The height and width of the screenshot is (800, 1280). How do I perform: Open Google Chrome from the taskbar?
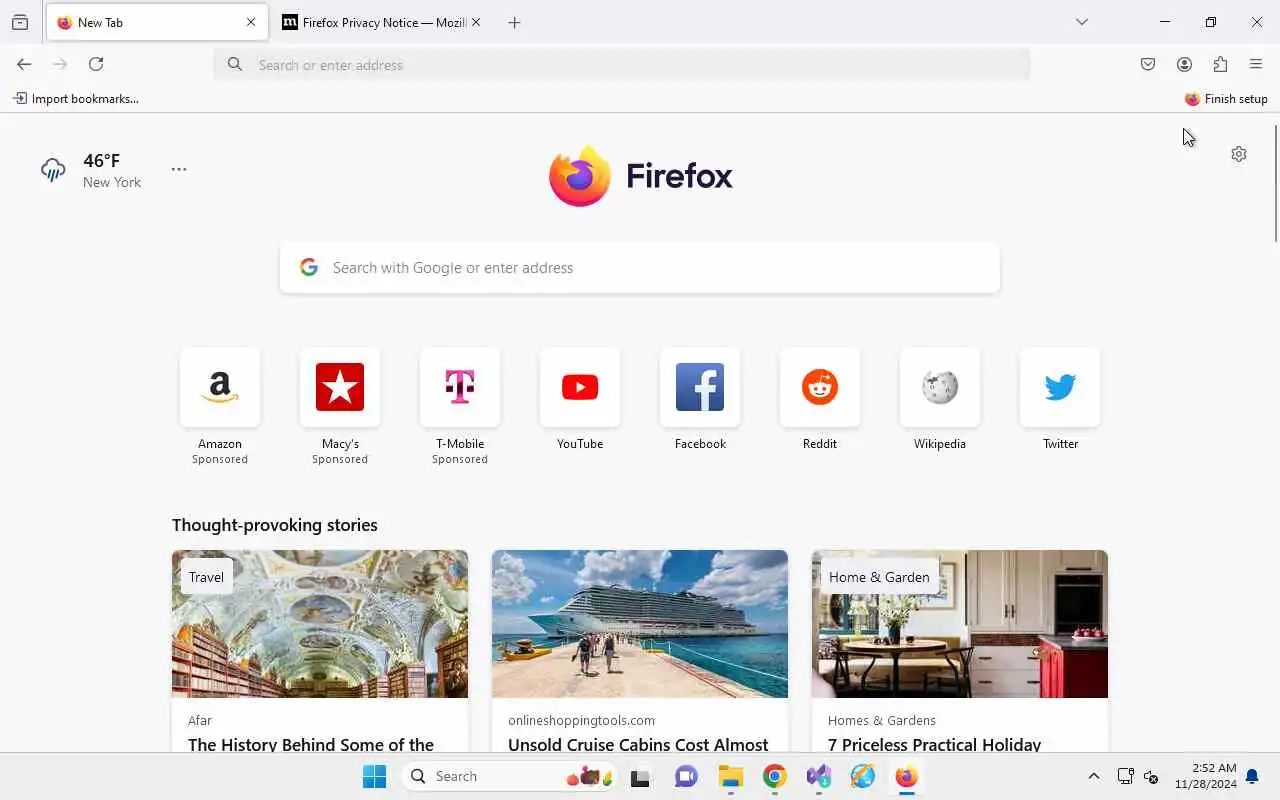tap(775, 776)
